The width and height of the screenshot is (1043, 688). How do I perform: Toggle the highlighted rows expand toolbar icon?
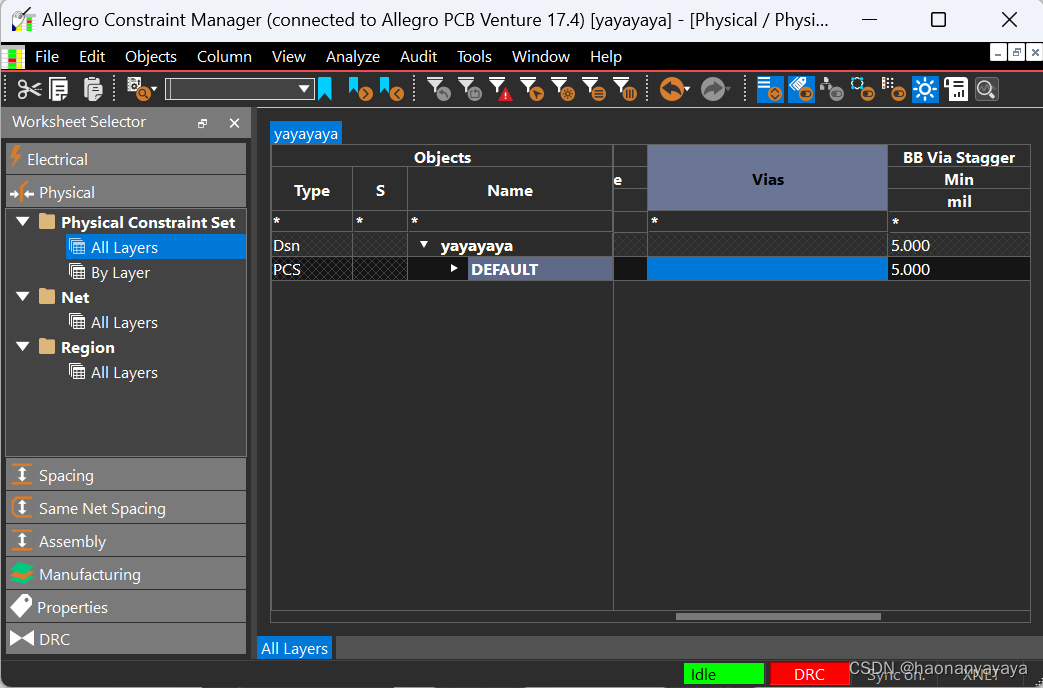point(770,89)
